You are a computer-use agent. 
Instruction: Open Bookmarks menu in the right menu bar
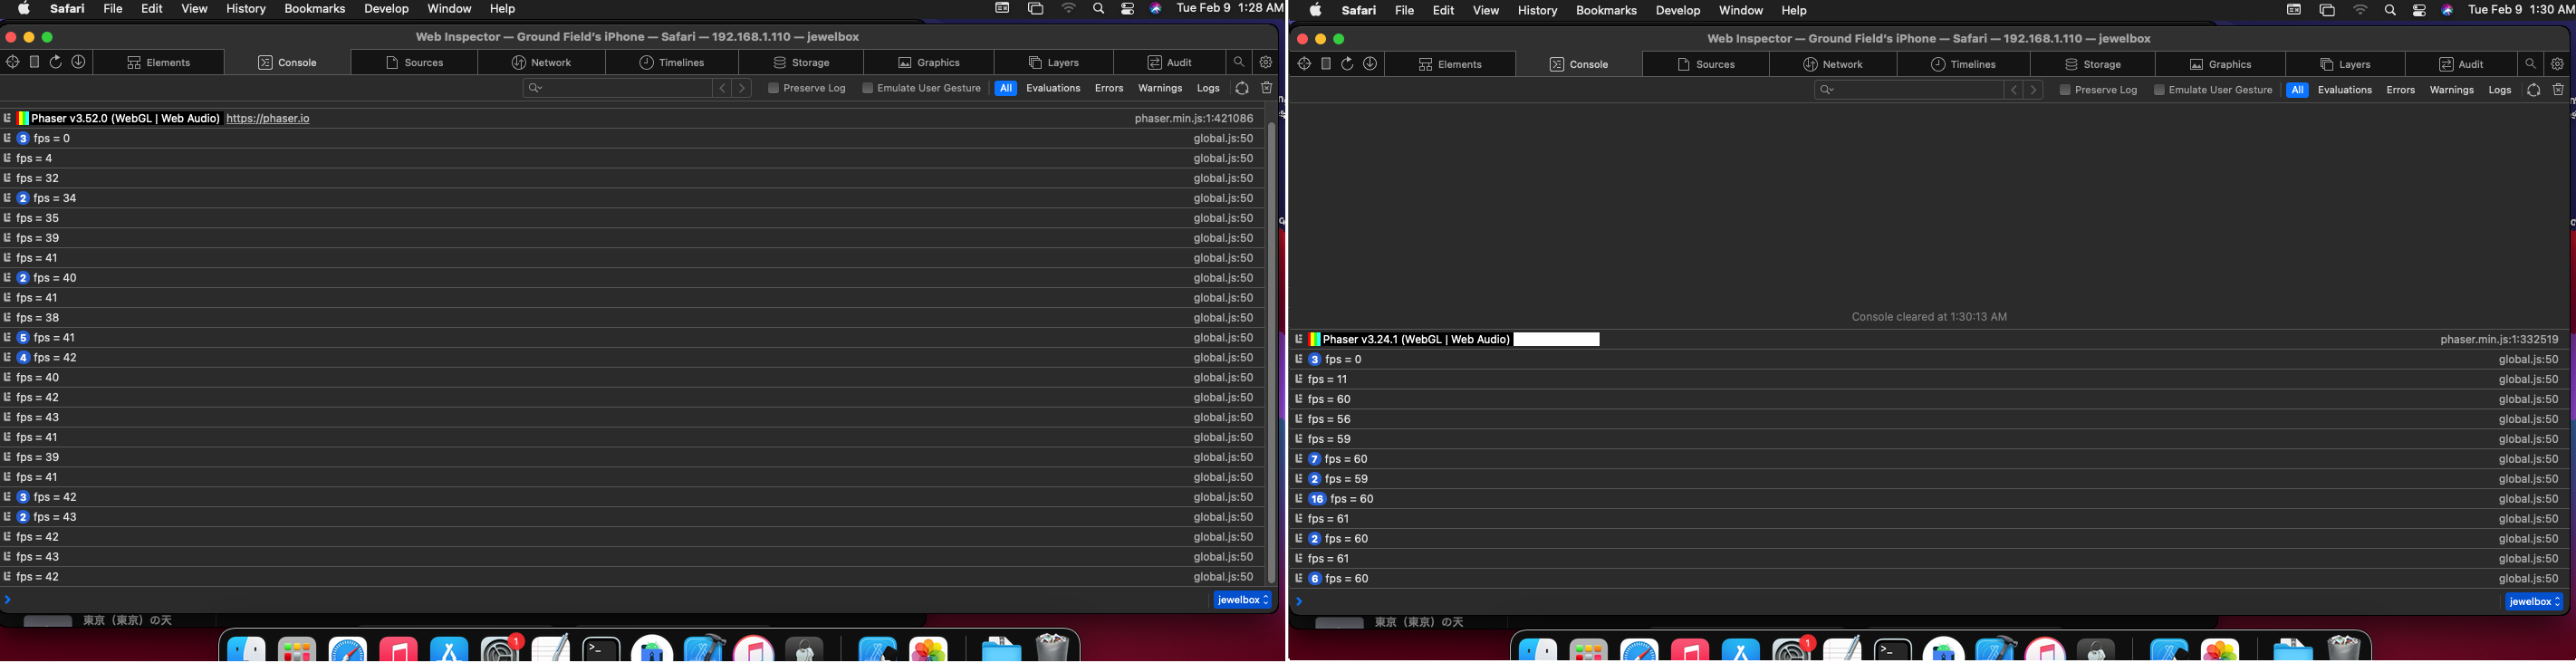tap(1606, 11)
